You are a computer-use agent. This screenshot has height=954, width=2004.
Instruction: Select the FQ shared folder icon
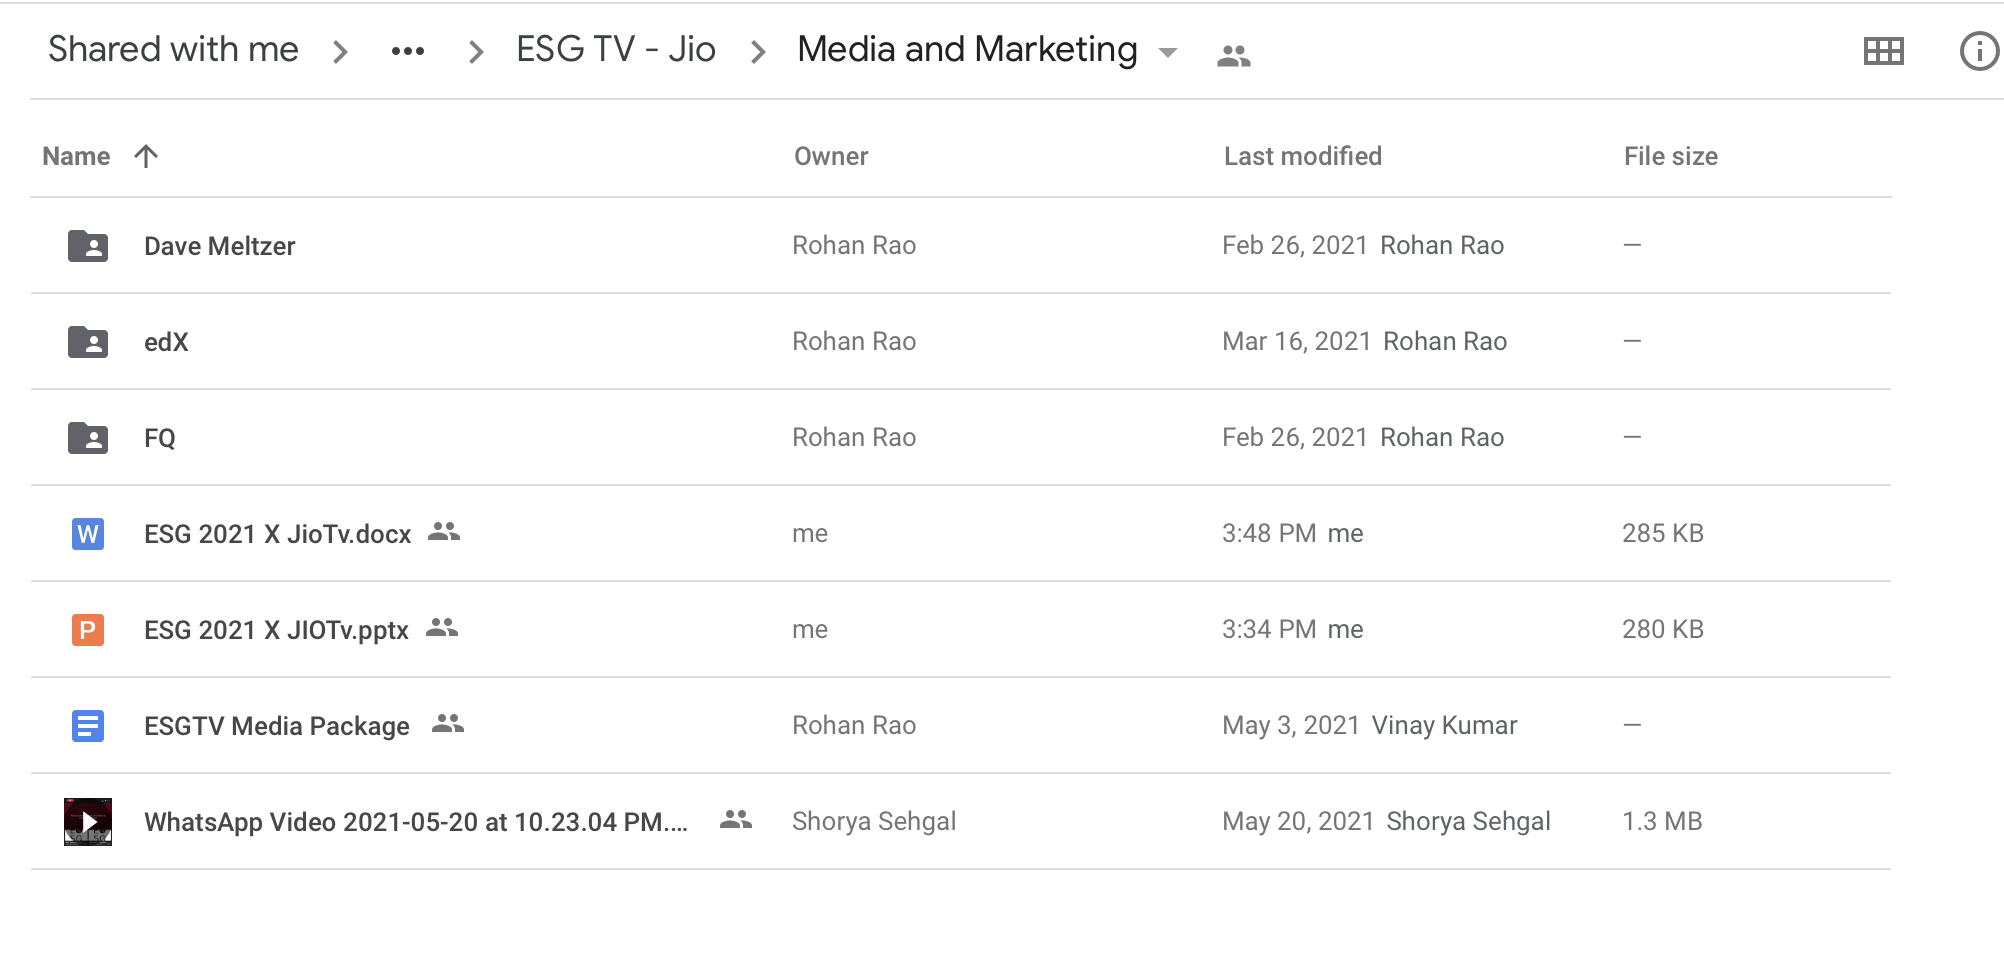[88, 437]
